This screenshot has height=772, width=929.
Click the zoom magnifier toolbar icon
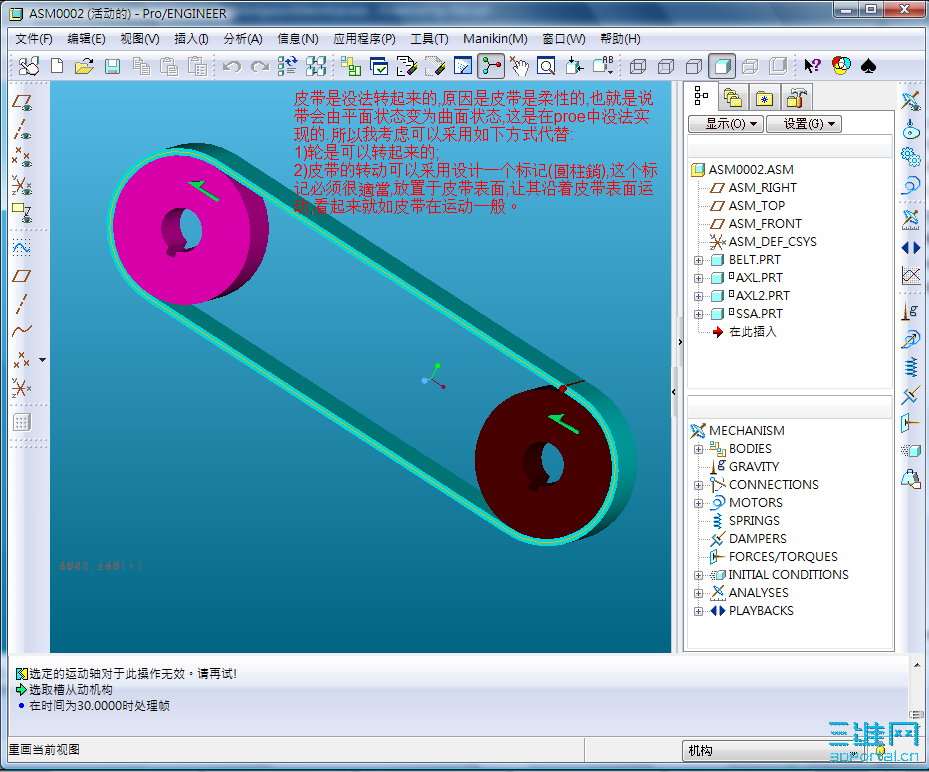(x=546, y=66)
